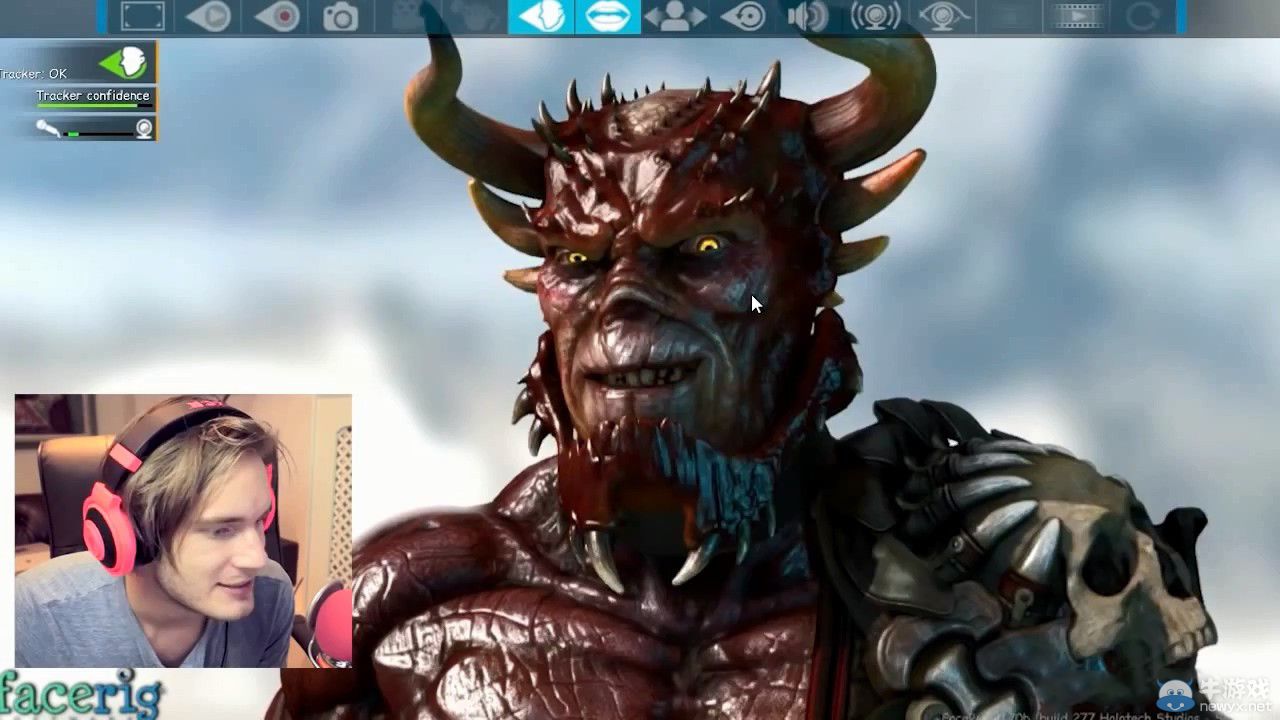Click the eye broadcast icon in toolbar
Screen dimensions: 1280x720
click(x=943, y=16)
